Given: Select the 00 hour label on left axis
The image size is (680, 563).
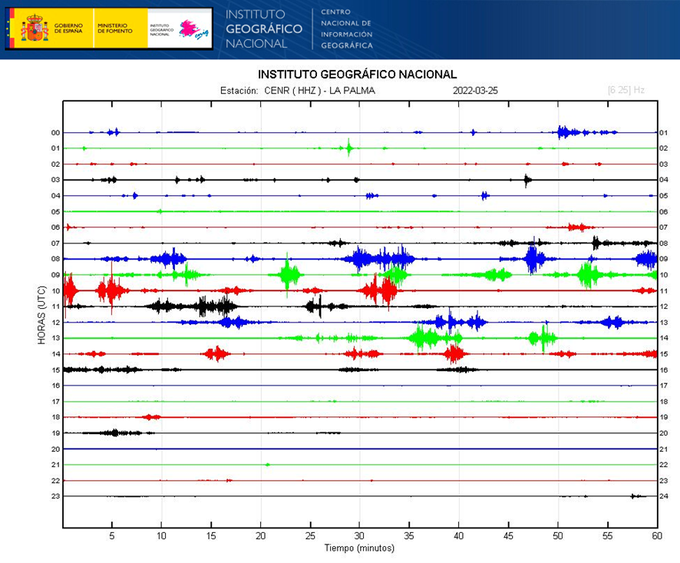Looking at the screenshot, I should 56,133.
